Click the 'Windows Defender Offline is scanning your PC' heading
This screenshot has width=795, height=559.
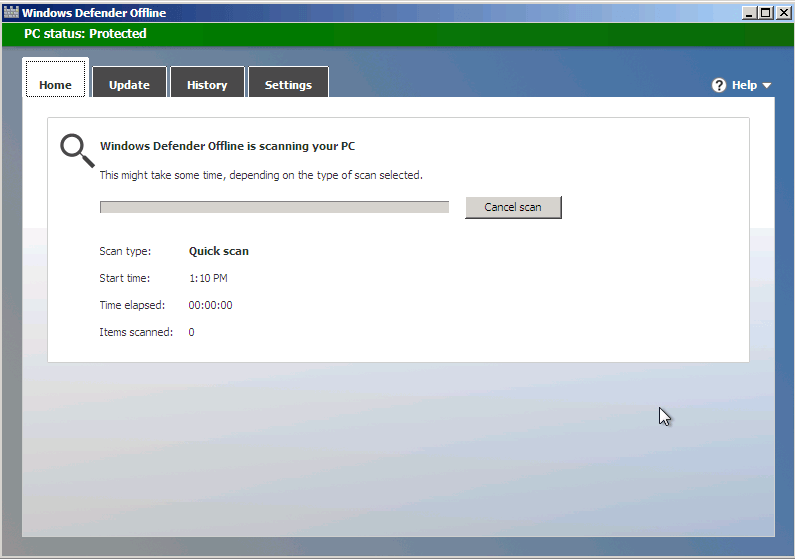228,146
